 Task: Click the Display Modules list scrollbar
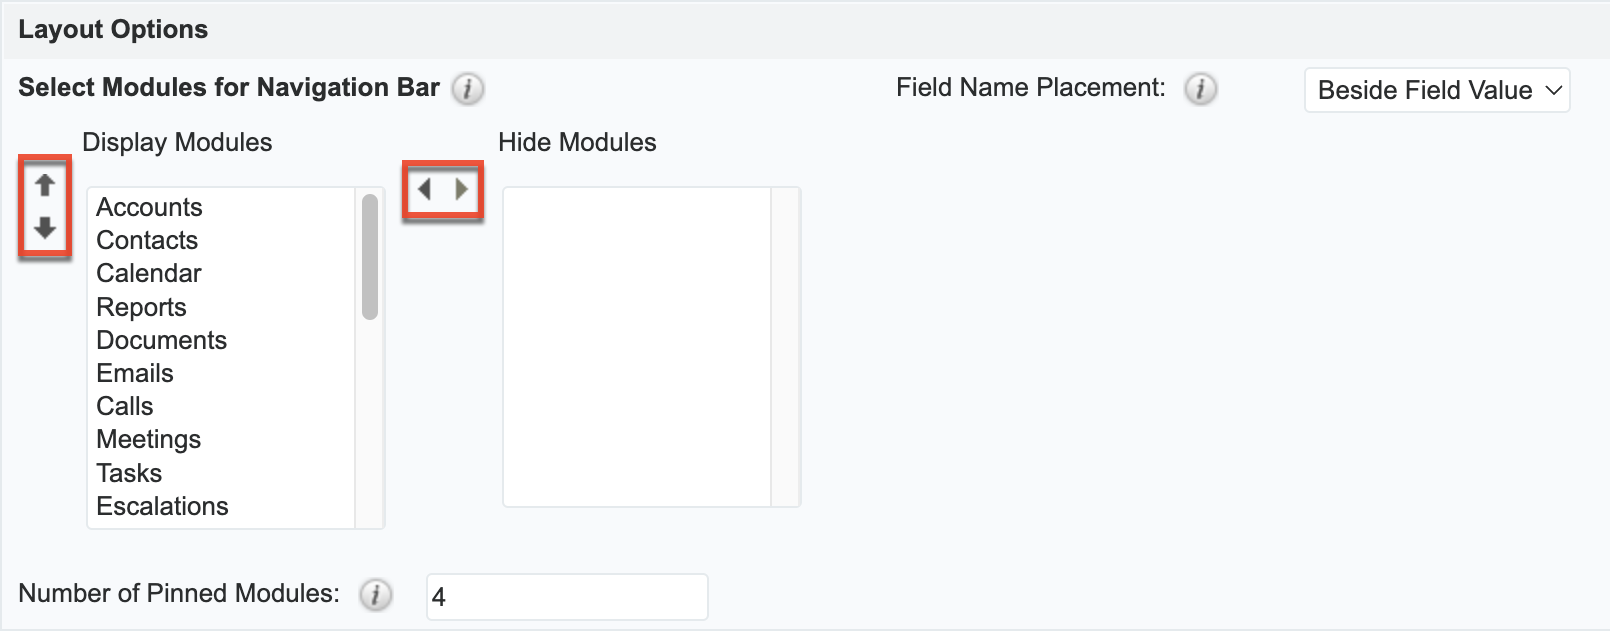pos(370,257)
